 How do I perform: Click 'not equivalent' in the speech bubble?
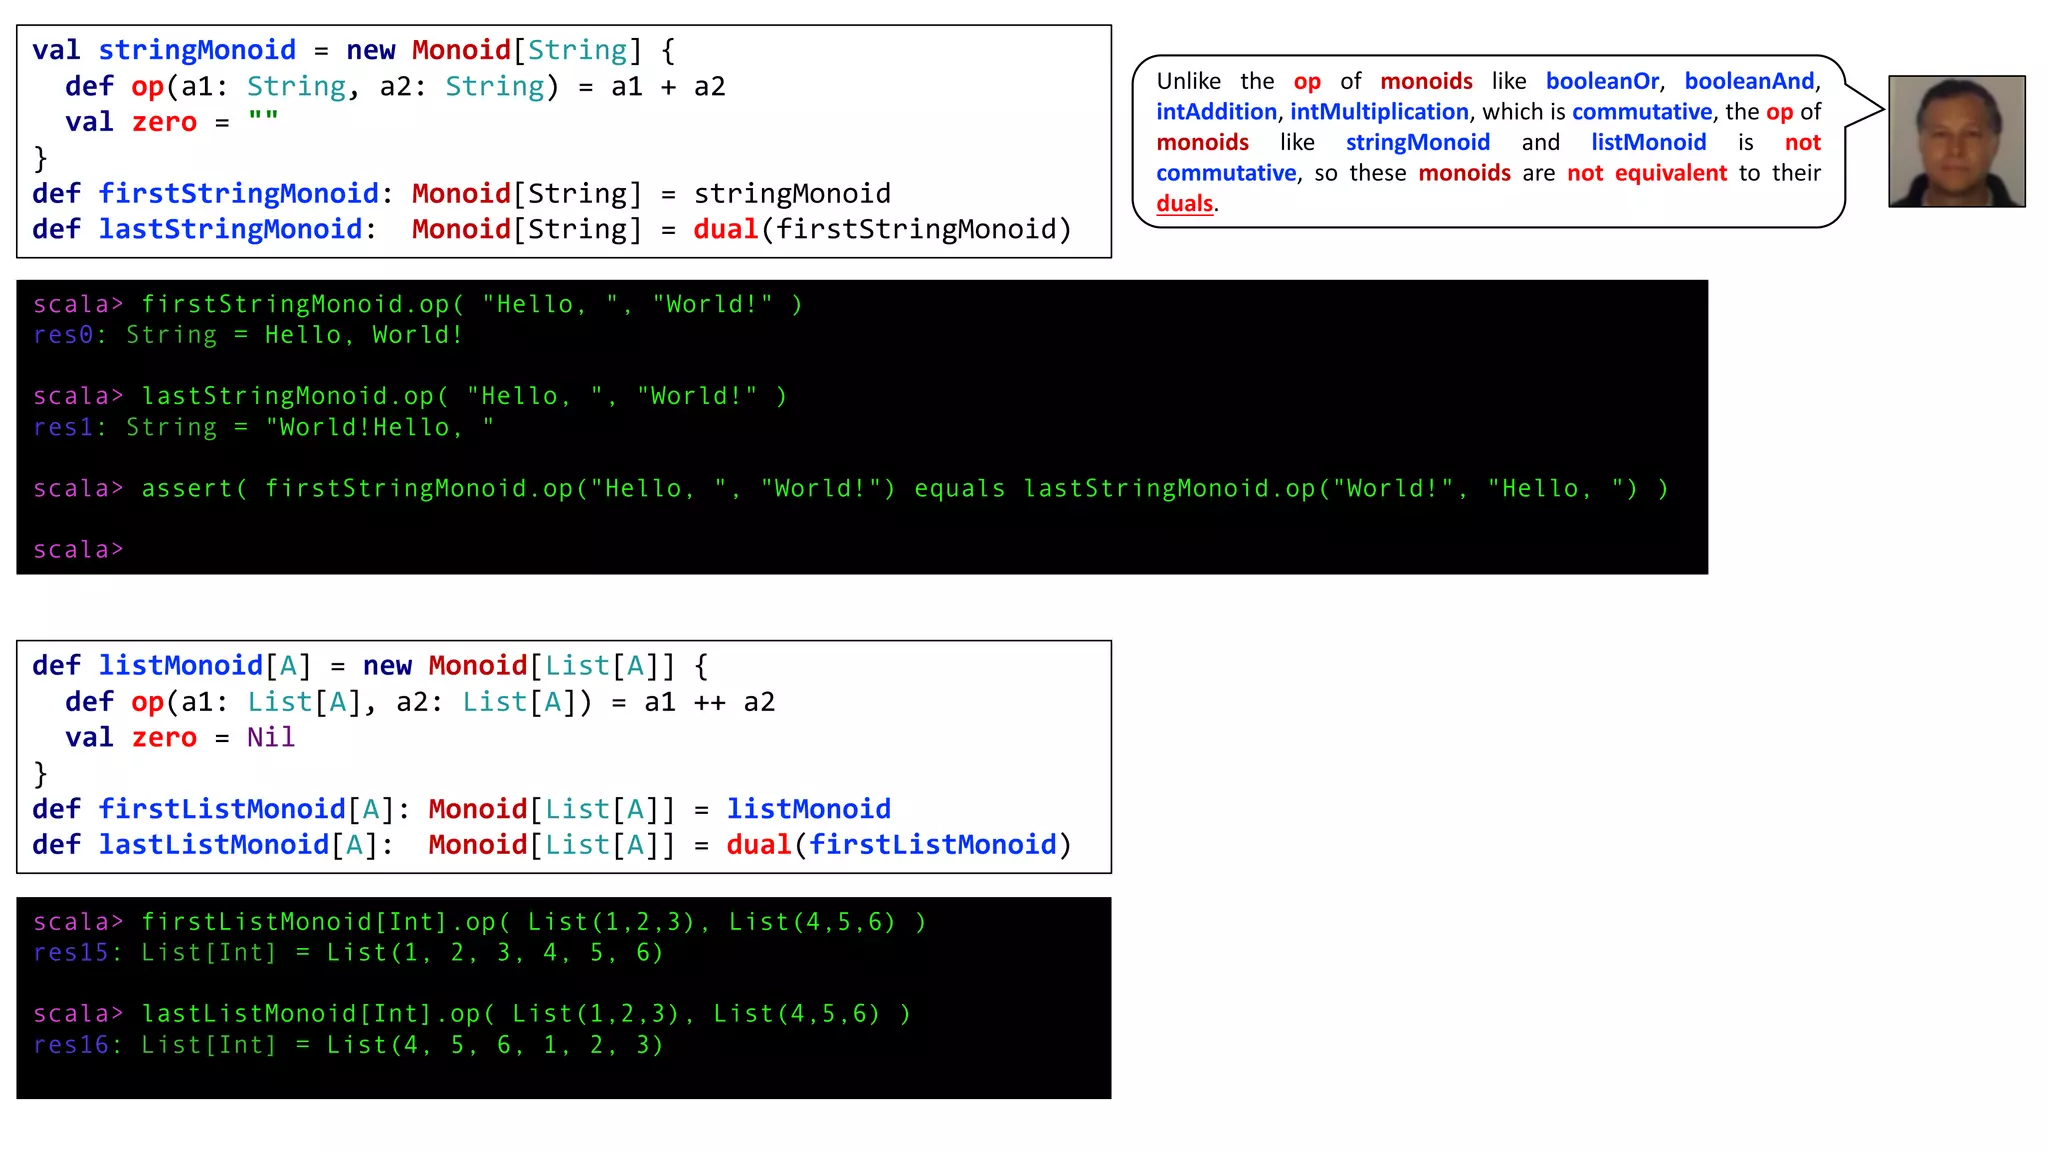[1647, 173]
